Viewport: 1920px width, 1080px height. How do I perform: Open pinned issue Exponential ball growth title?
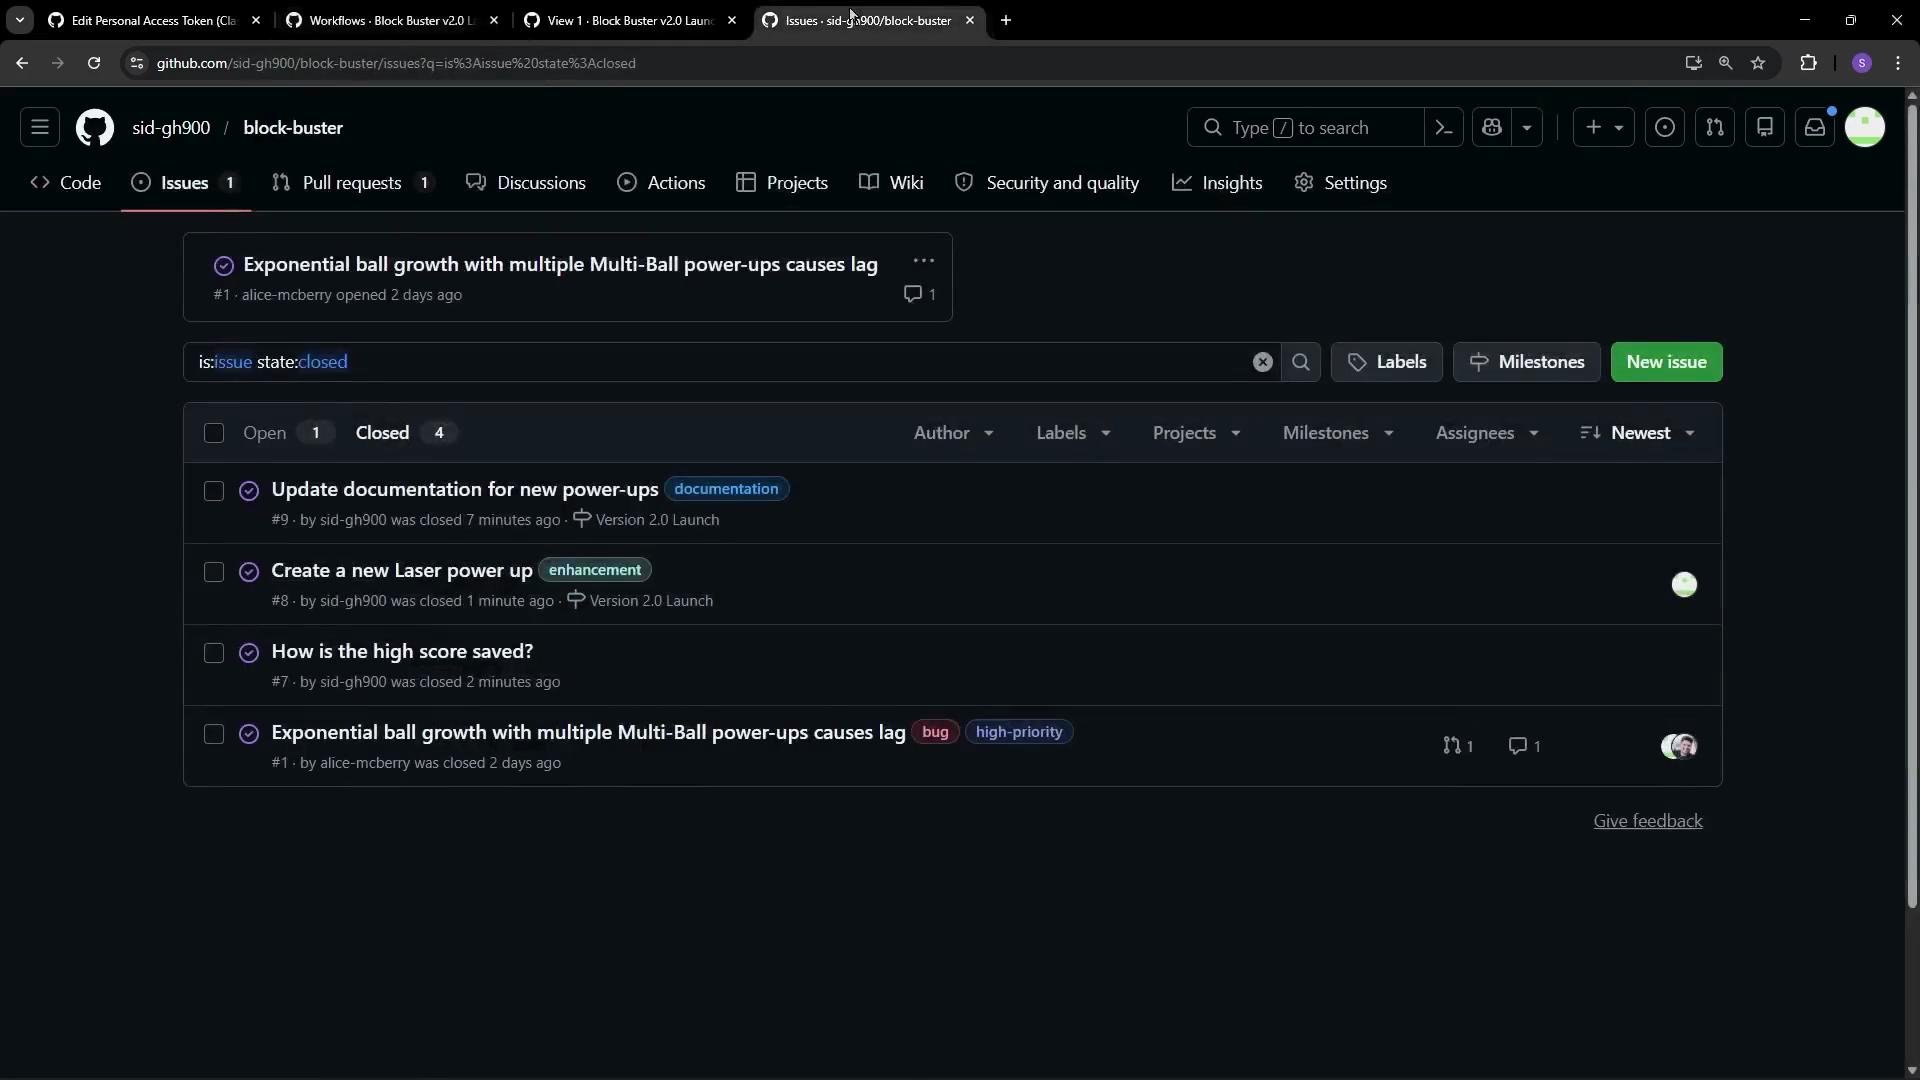560,265
